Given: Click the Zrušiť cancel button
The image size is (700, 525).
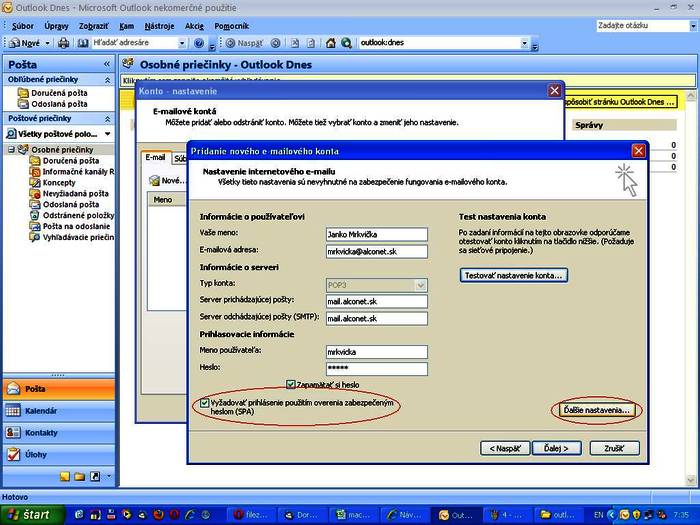Looking at the screenshot, I should (614, 448).
